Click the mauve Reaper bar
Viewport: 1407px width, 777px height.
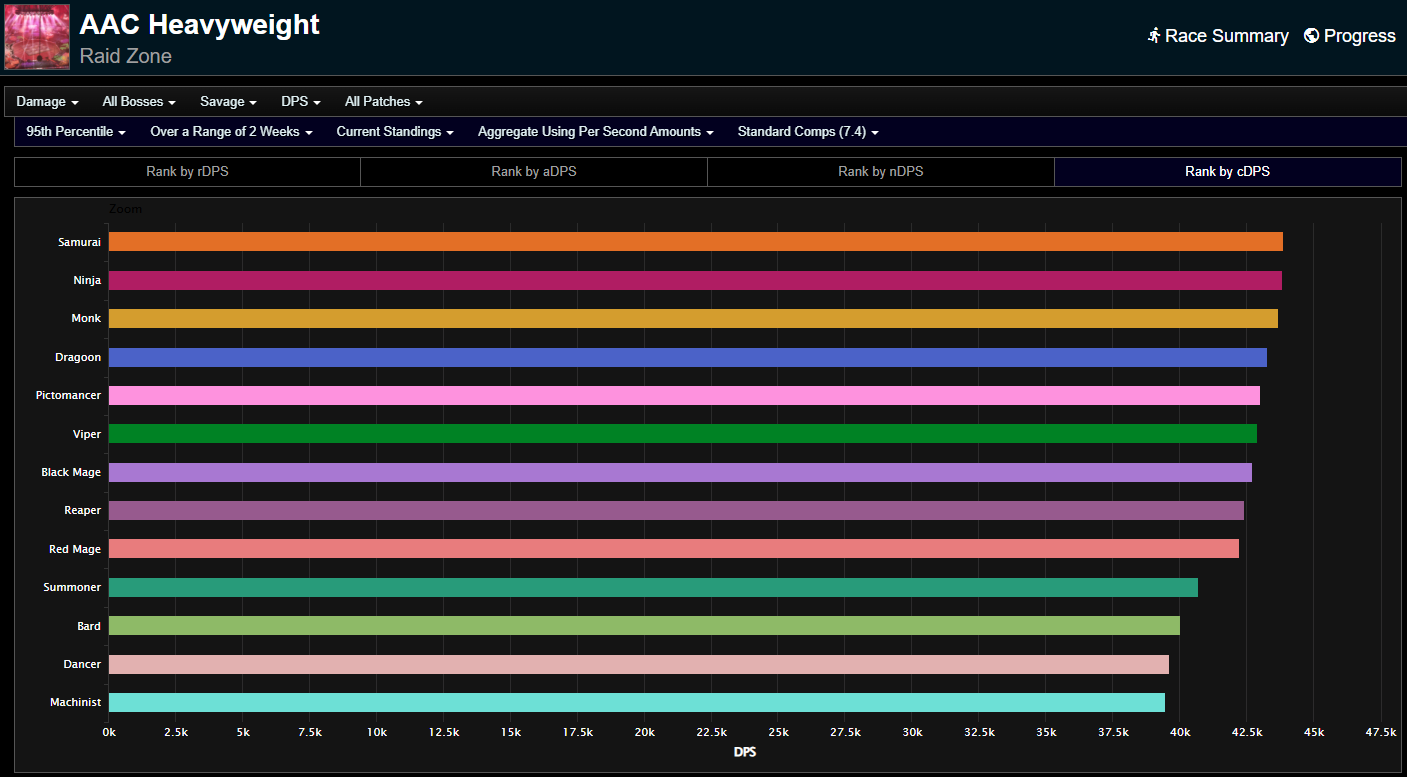(x=676, y=510)
